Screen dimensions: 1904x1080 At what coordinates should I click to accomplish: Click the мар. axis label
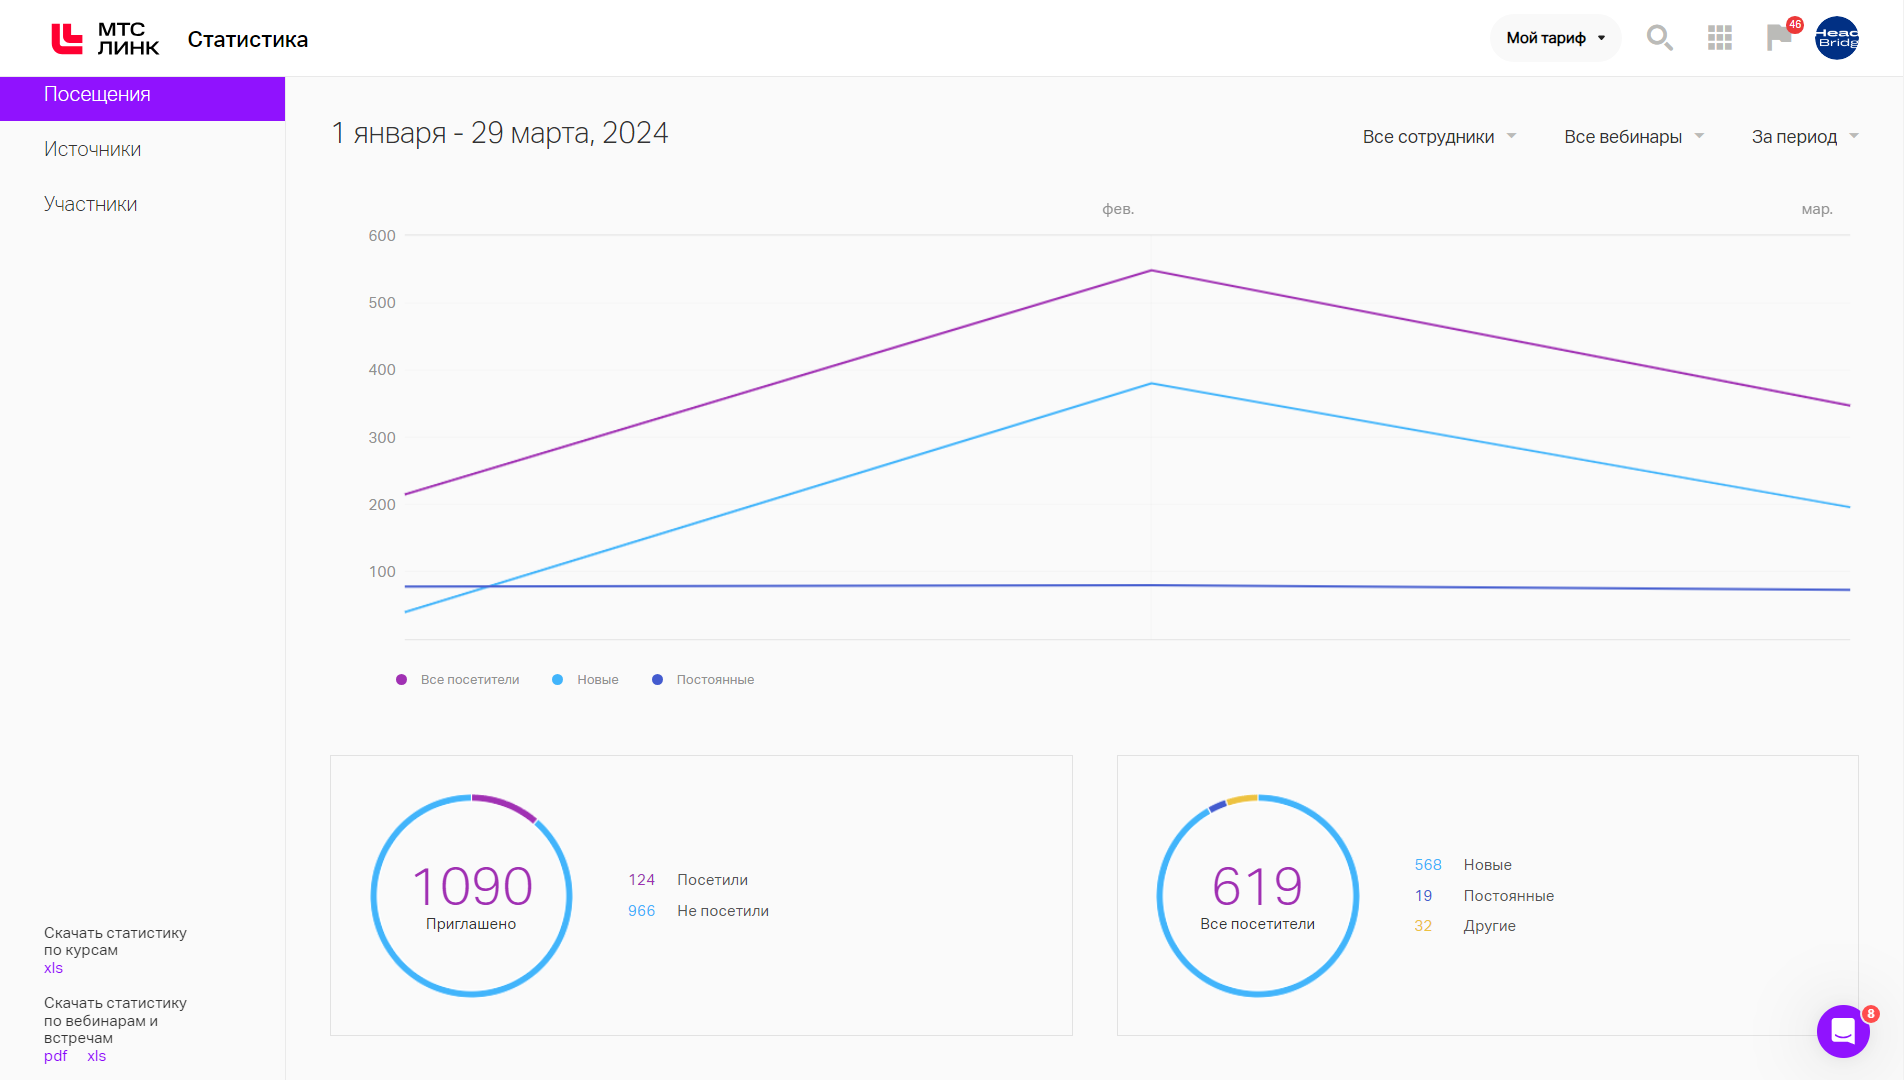click(x=1817, y=209)
